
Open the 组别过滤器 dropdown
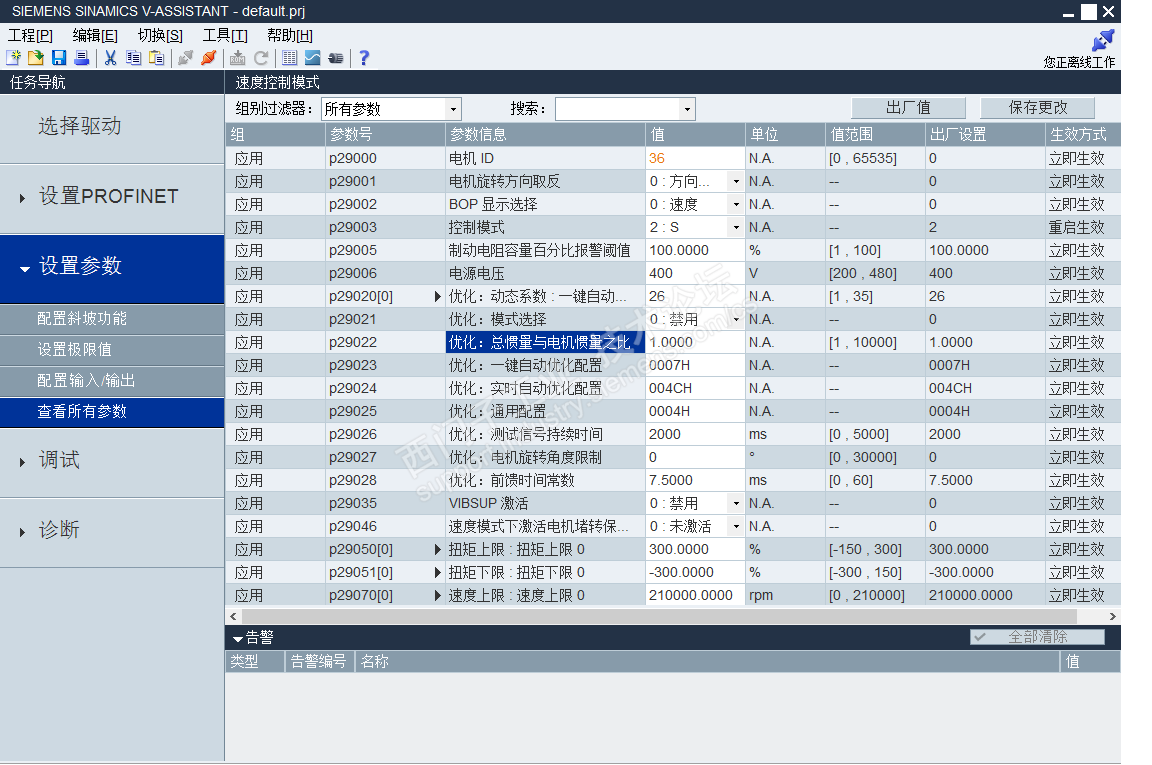453,109
